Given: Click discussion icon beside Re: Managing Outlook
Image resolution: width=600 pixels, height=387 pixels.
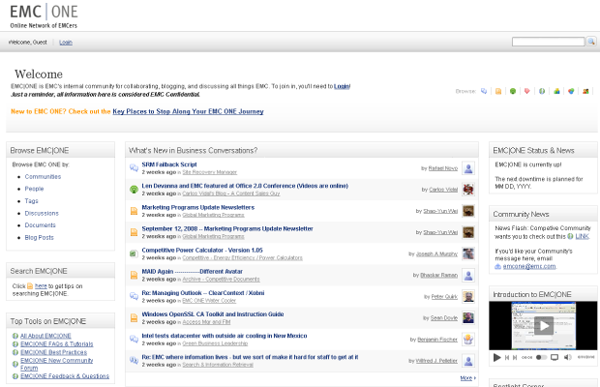Looking at the screenshot, I should coord(134,296).
